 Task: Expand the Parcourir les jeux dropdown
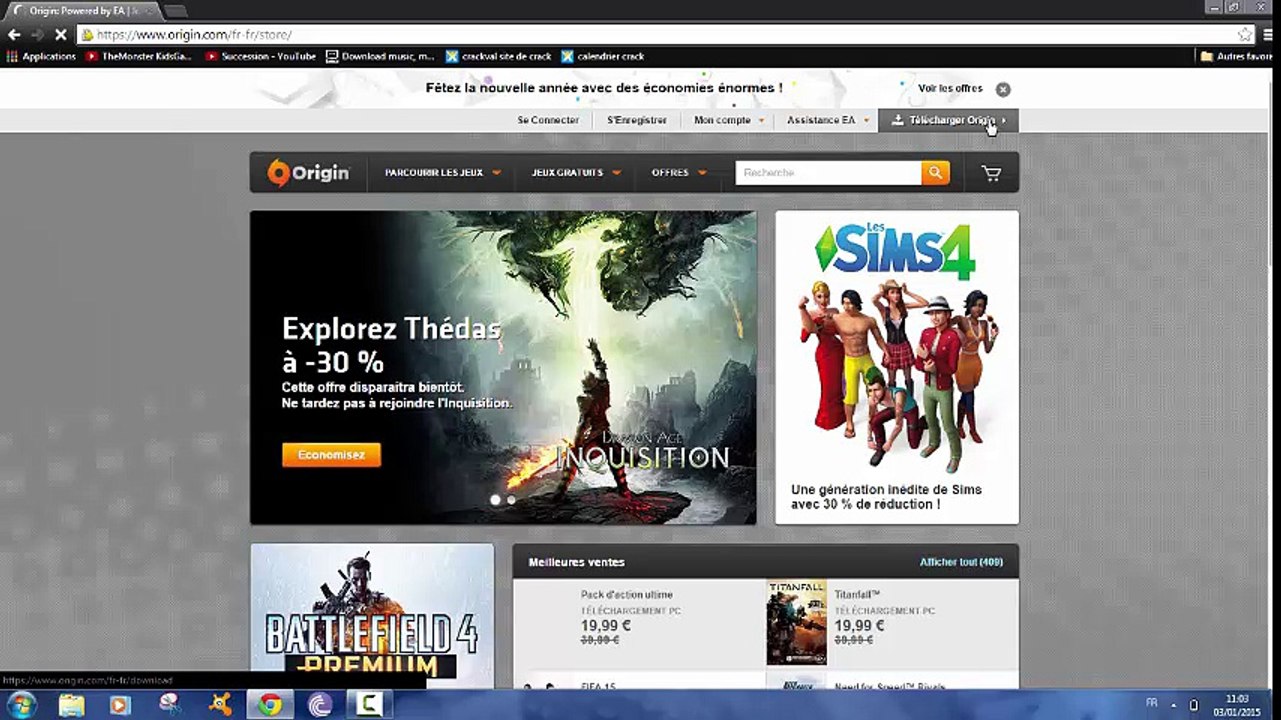tap(443, 173)
